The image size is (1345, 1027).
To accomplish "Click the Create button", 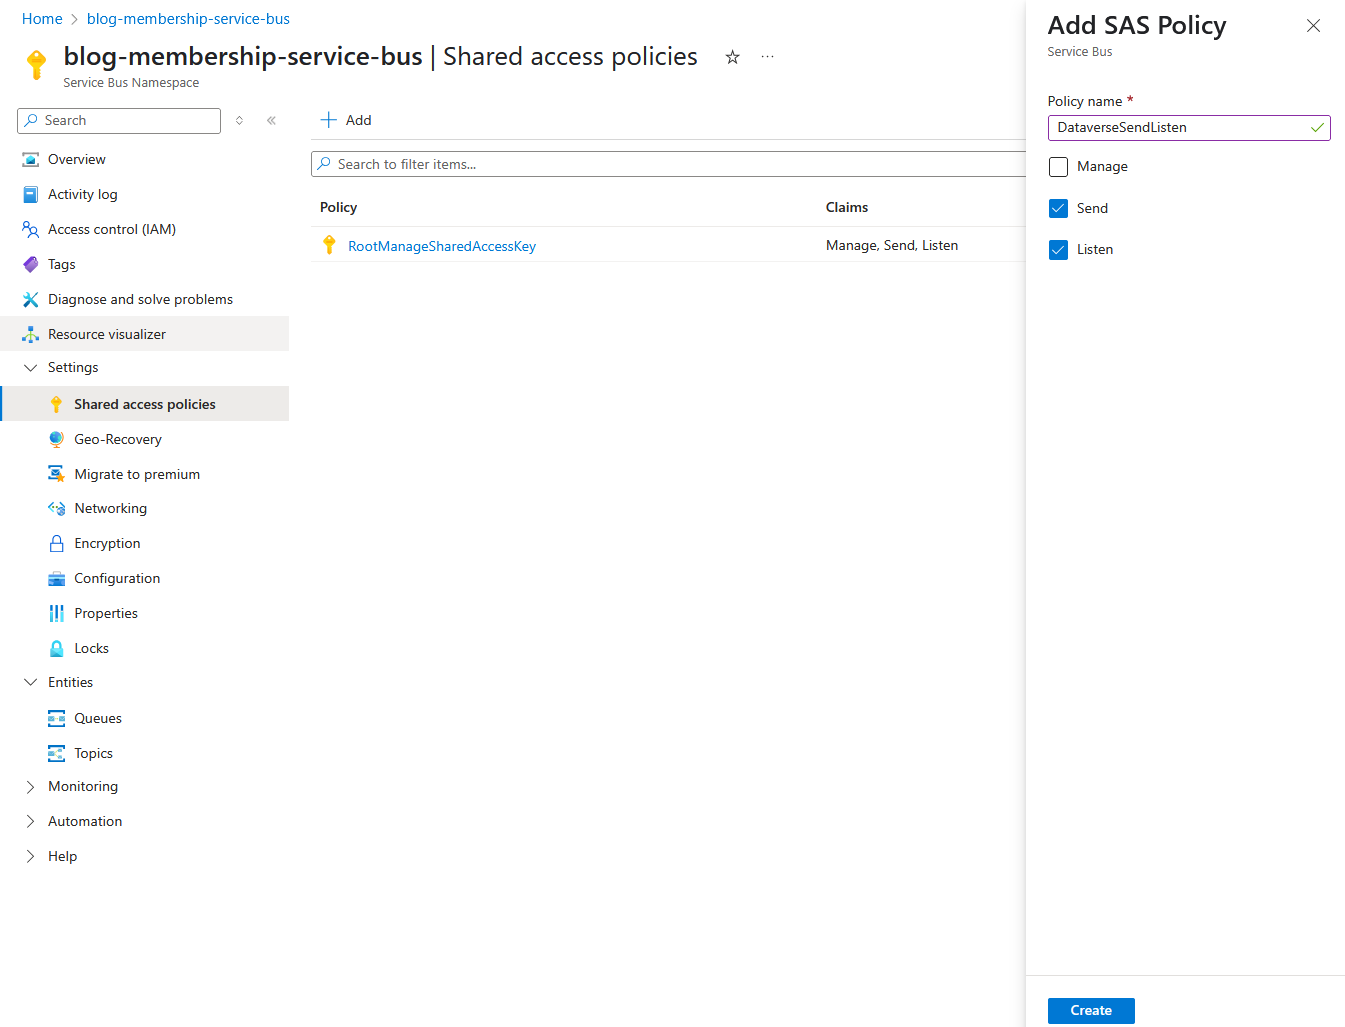I will coord(1091,1011).
